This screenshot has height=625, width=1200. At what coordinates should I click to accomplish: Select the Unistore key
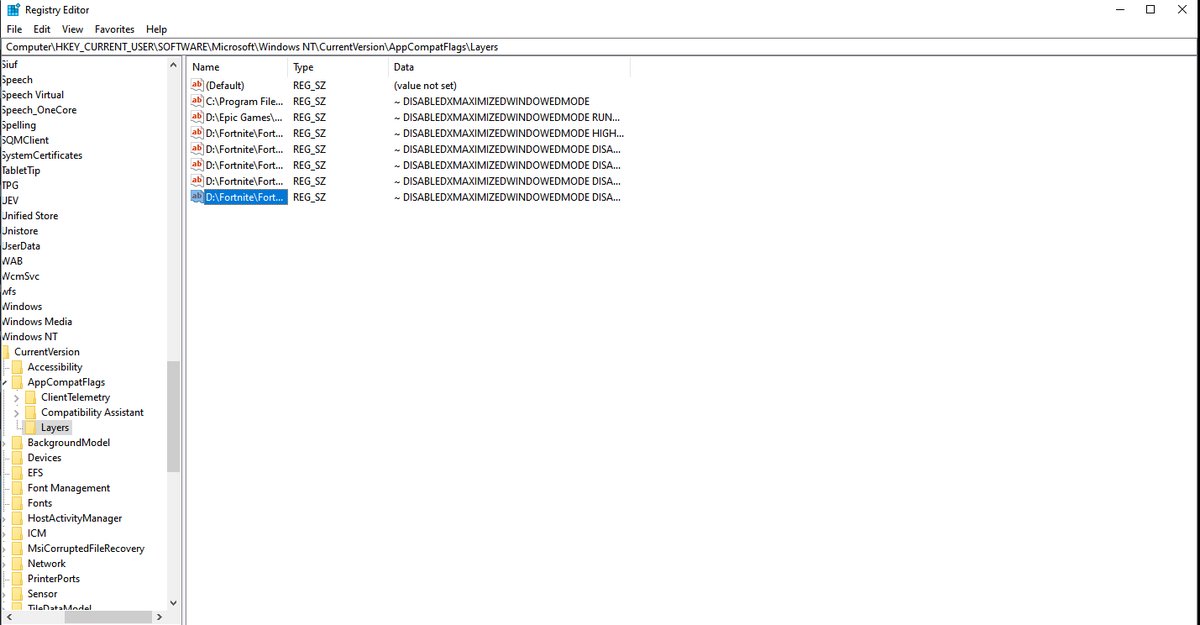(20, 231)
